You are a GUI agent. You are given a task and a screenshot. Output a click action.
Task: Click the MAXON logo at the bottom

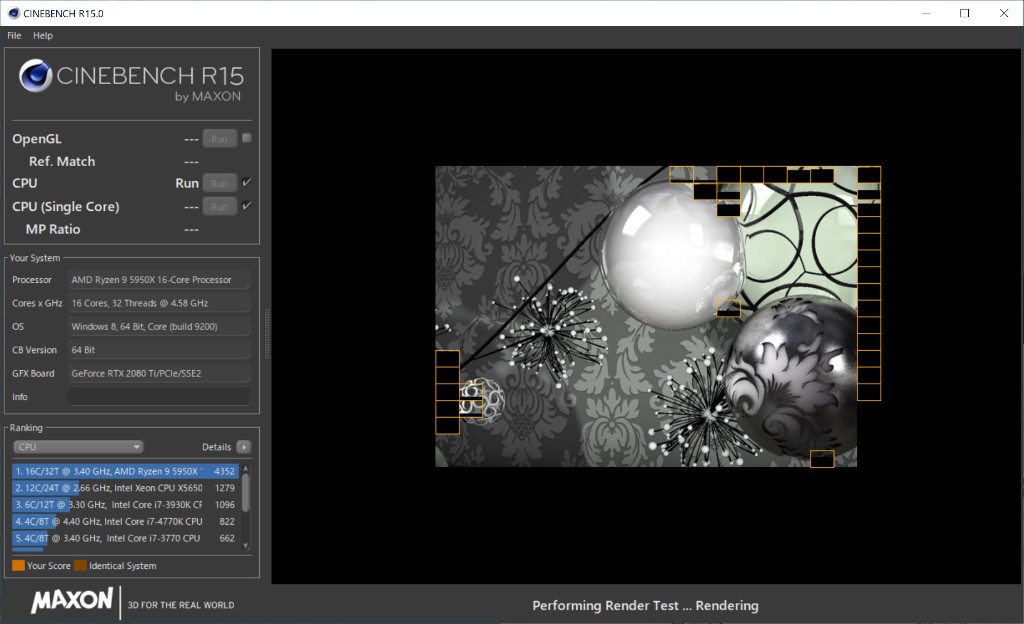tap(71, 601)
